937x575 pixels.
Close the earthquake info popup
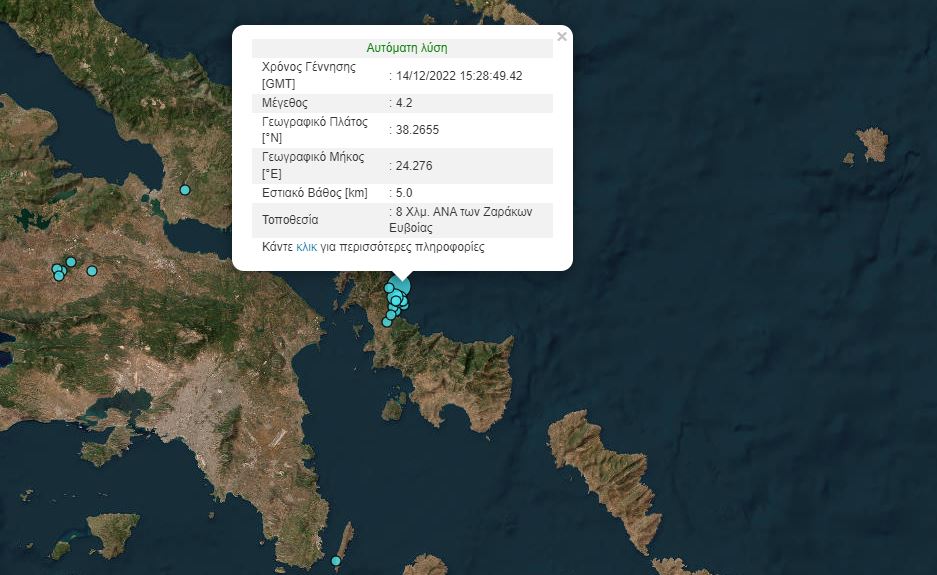[x=561, y=37]
